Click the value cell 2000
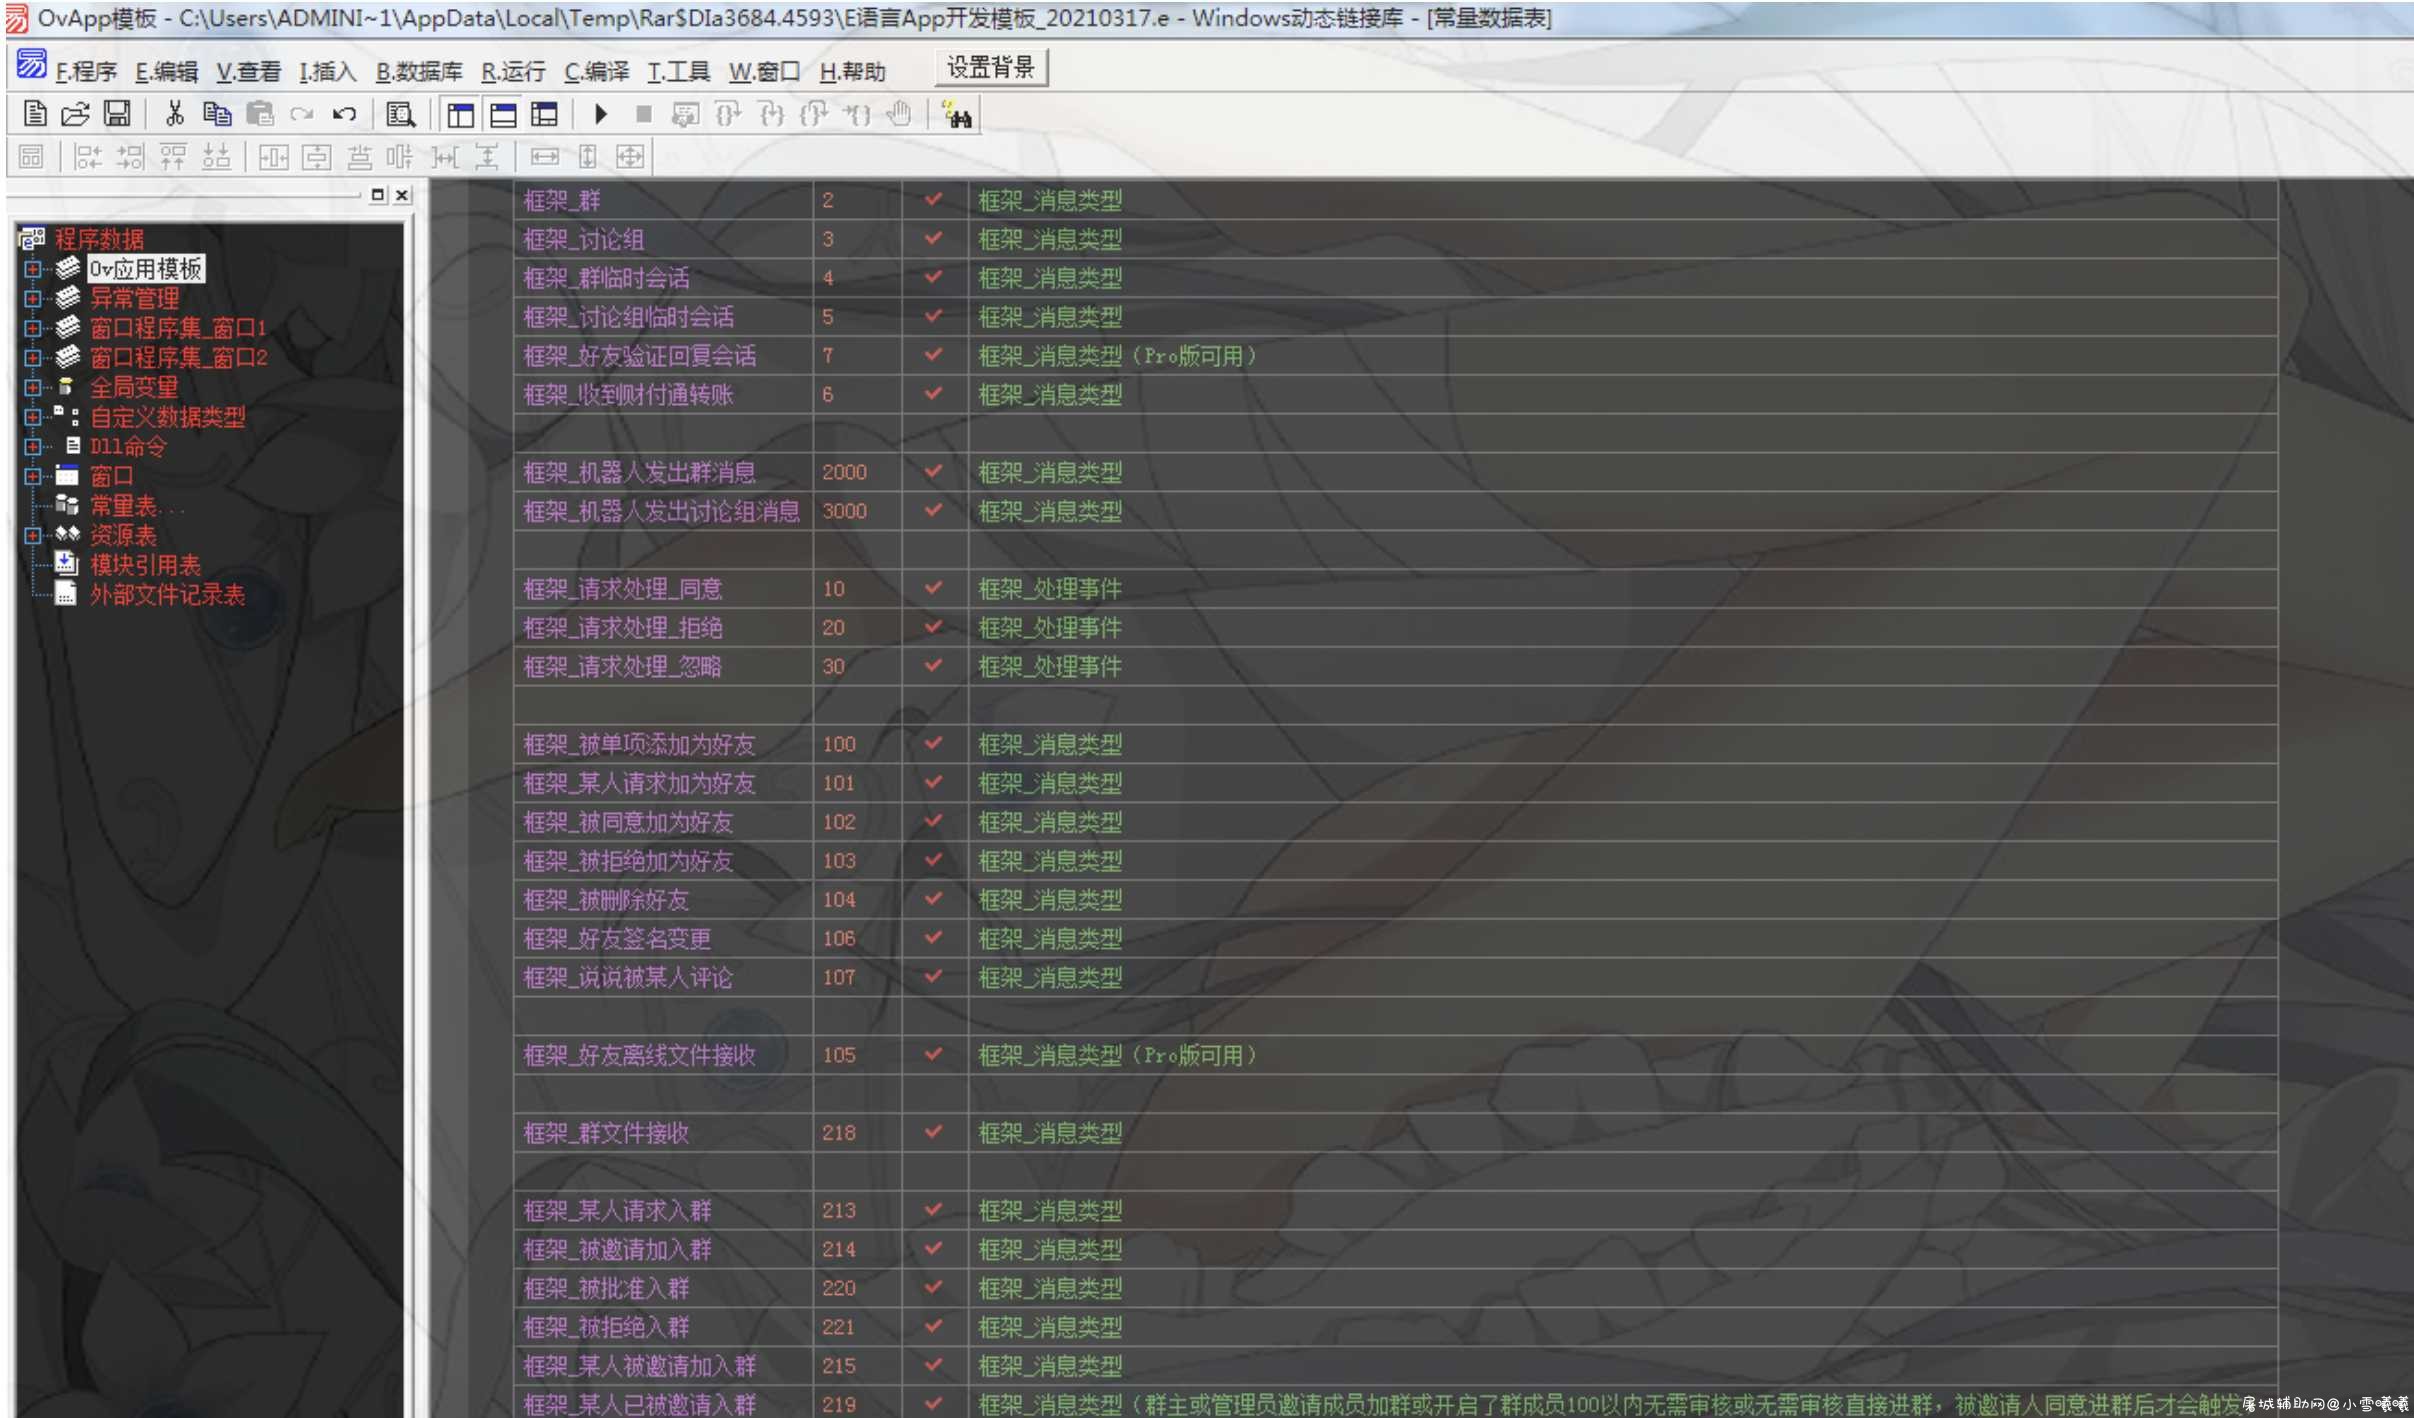This screenshot has height=1418, width=2414. (x=845, y=472)
